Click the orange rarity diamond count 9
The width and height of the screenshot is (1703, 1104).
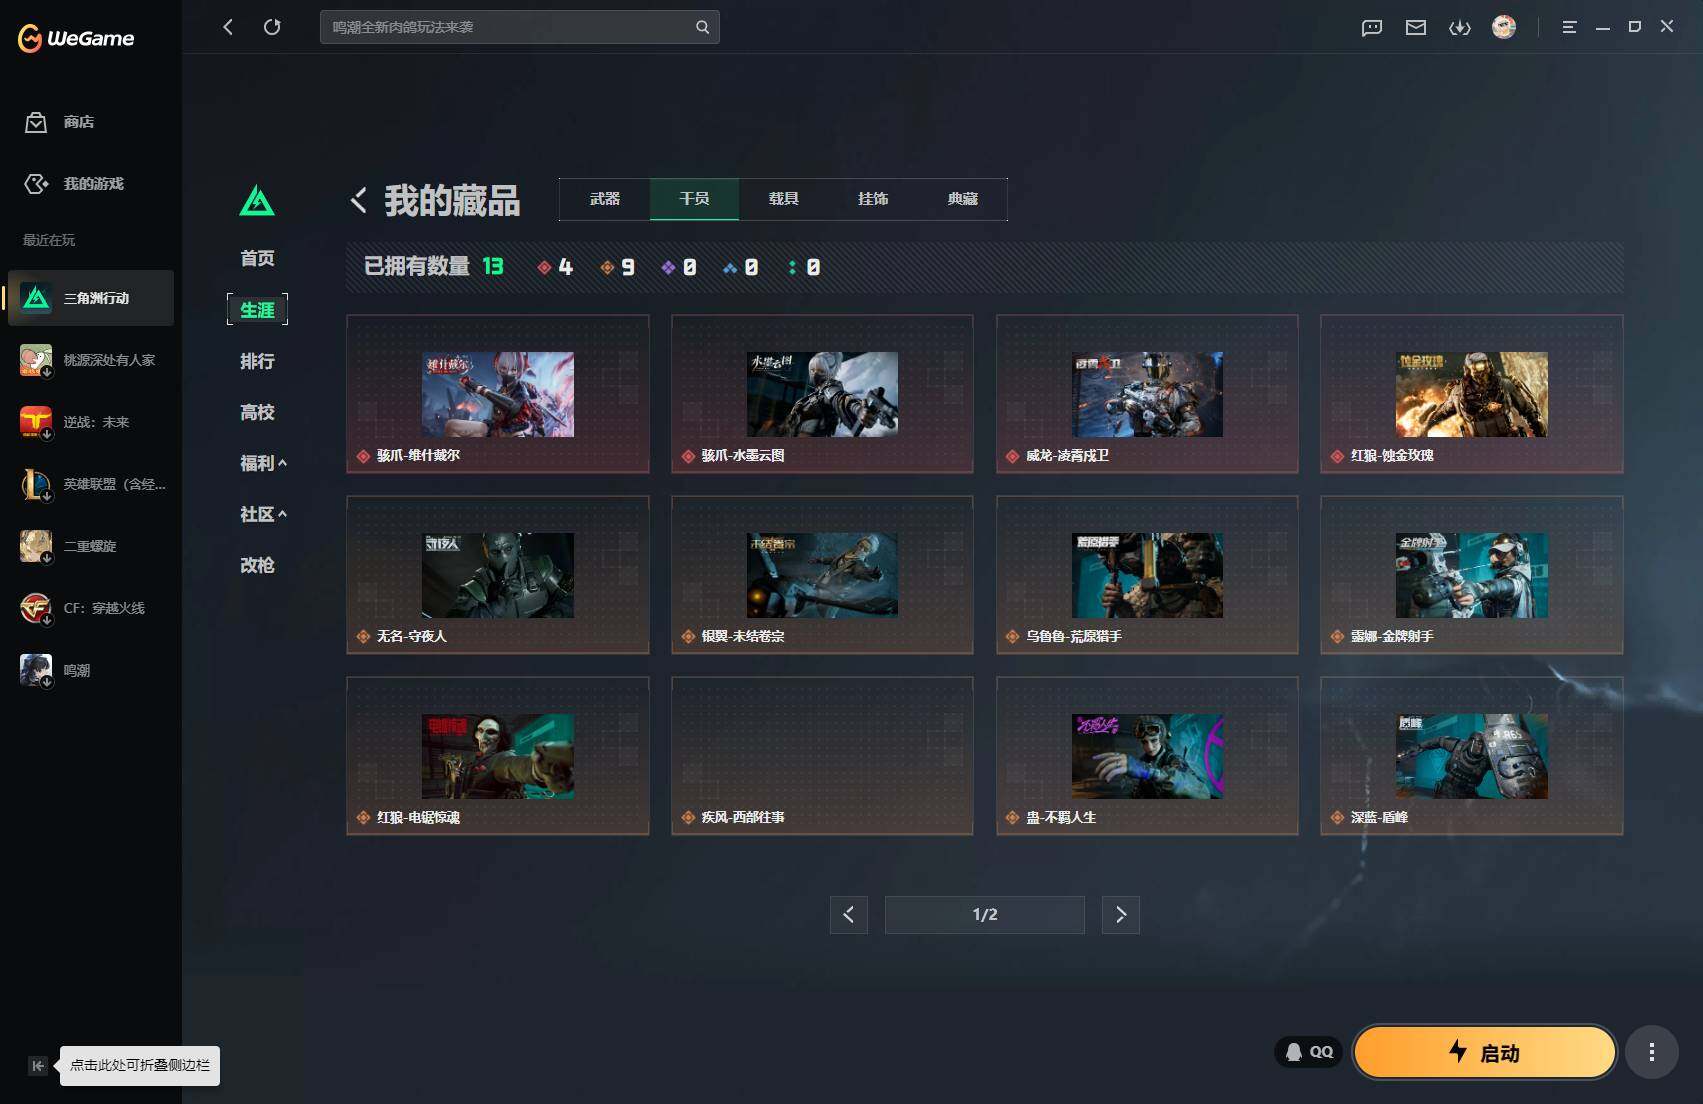[617, 267]
